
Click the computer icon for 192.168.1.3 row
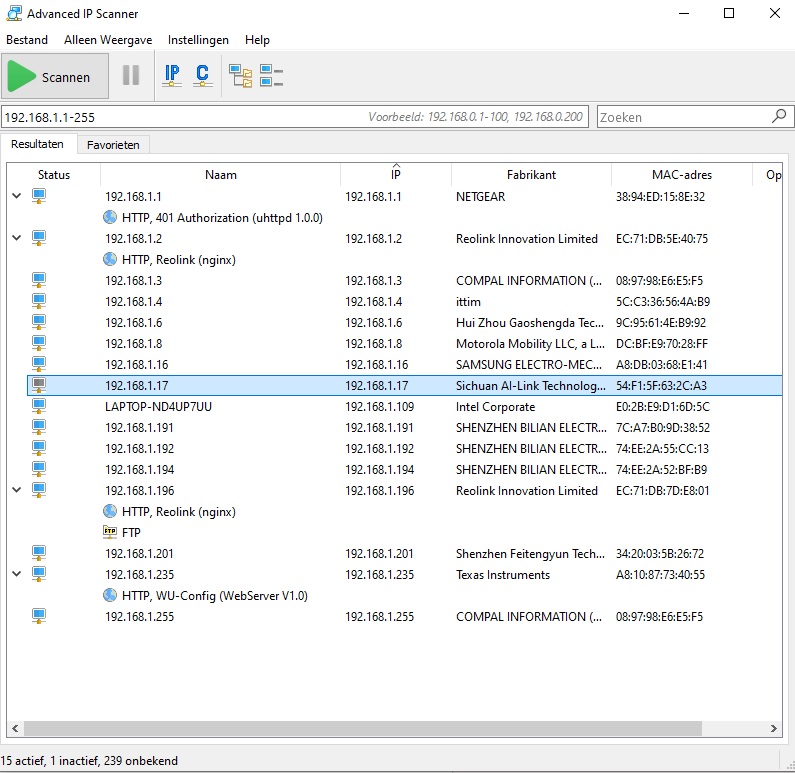(x=39, y=280)
